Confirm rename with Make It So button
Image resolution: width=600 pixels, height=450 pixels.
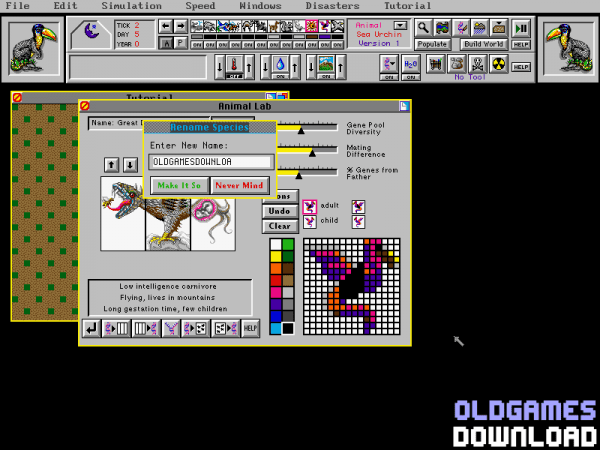178,185
